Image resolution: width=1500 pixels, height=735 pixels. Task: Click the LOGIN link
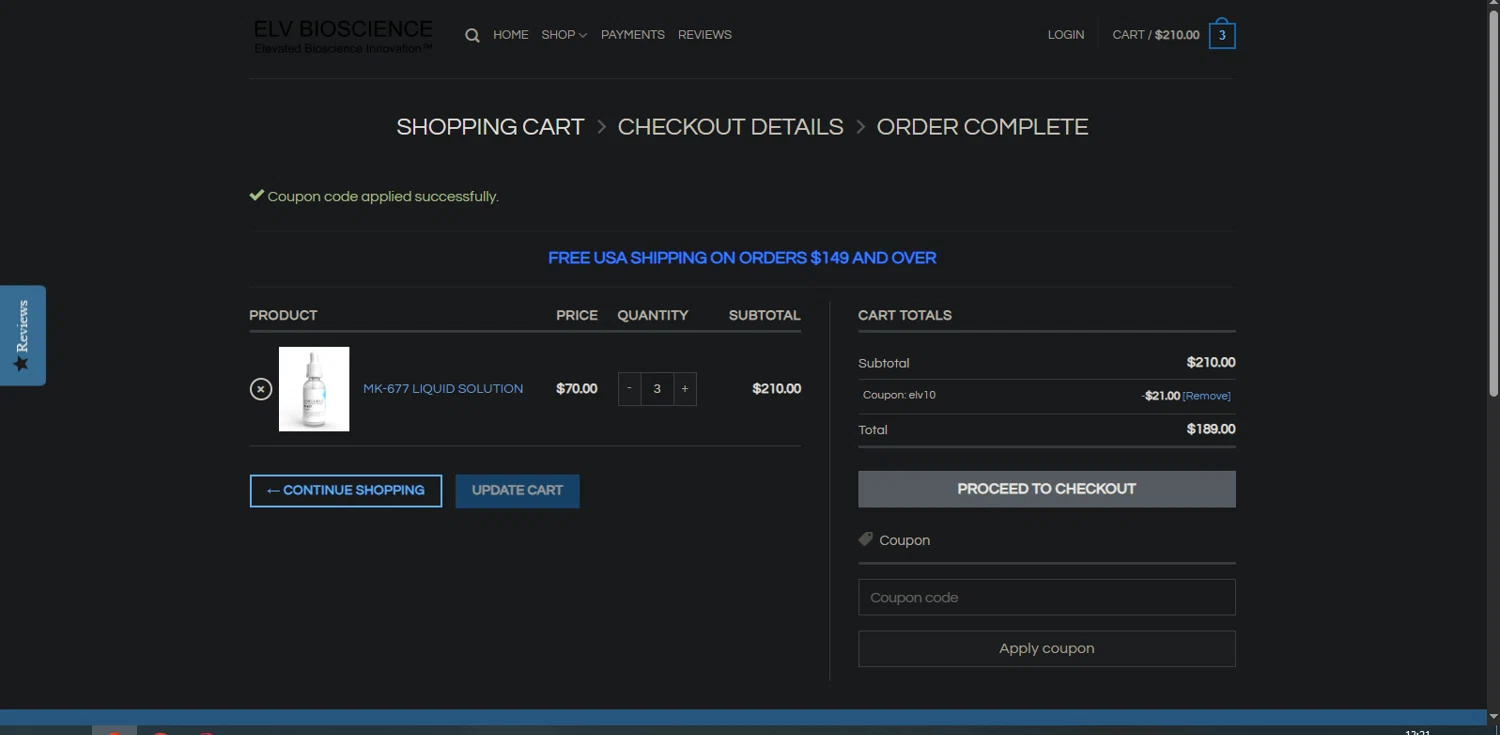(x=1065, y=35)
